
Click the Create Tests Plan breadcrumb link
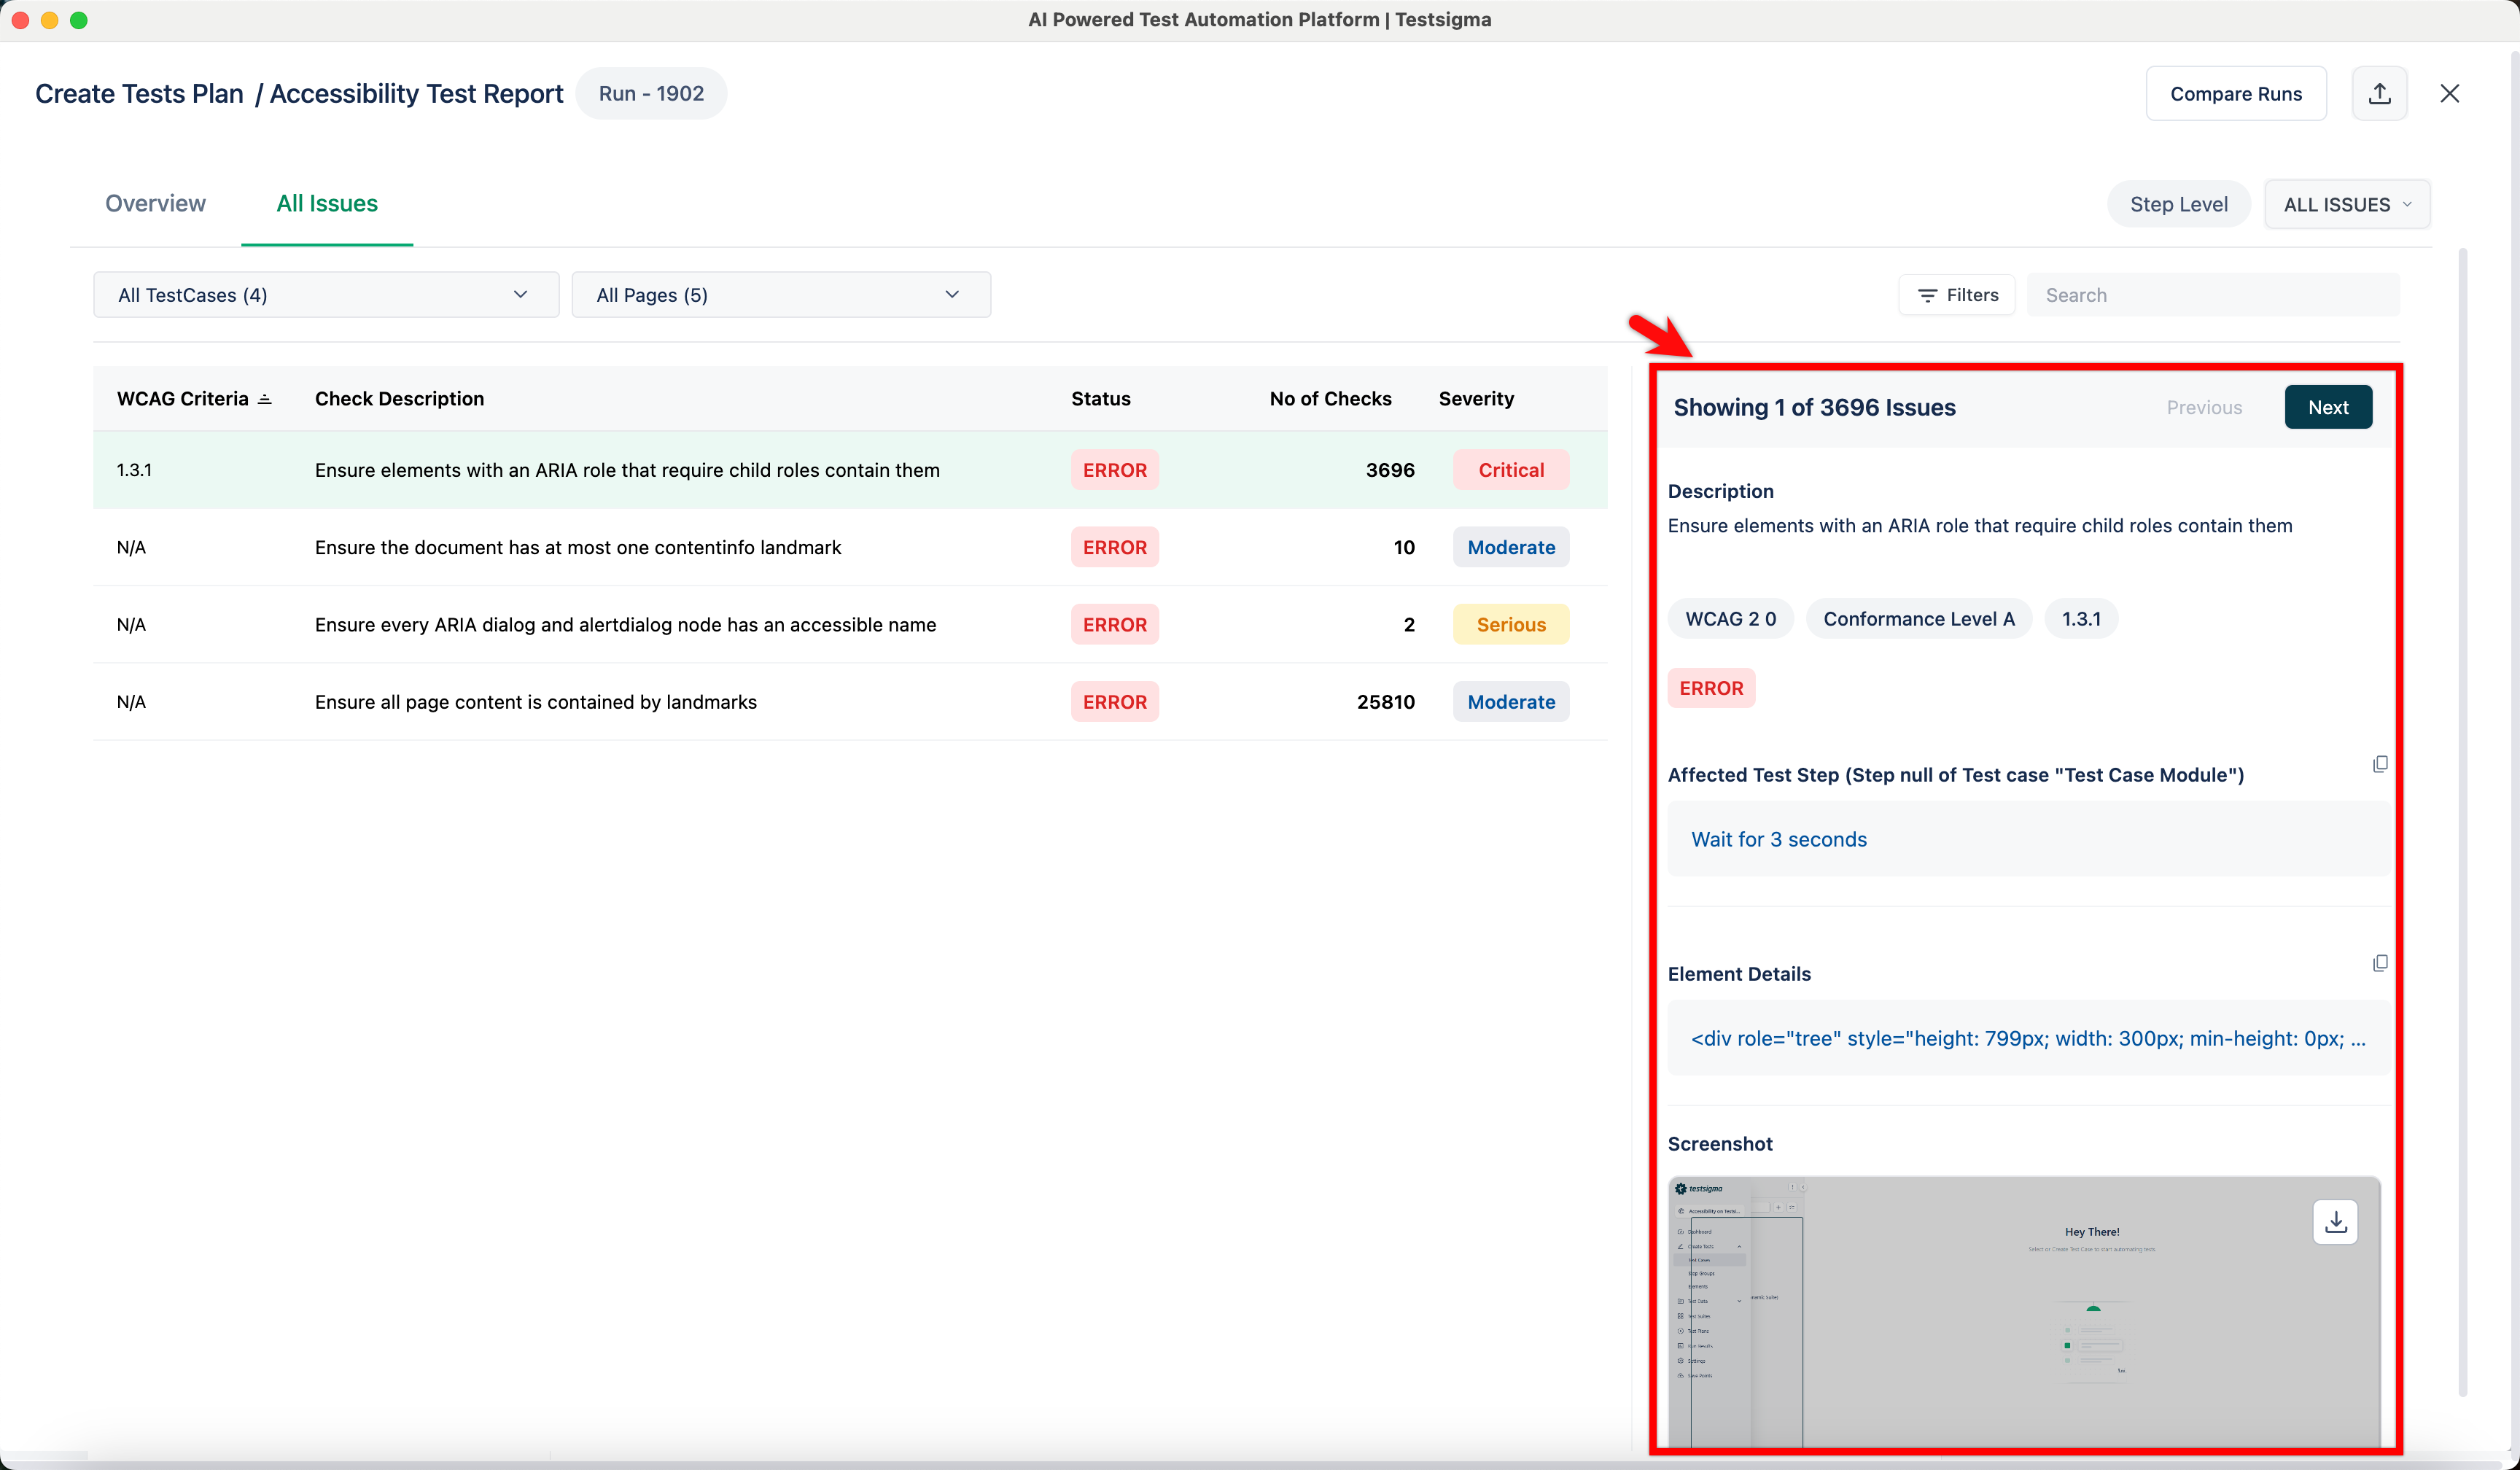[x=139, y=94]
